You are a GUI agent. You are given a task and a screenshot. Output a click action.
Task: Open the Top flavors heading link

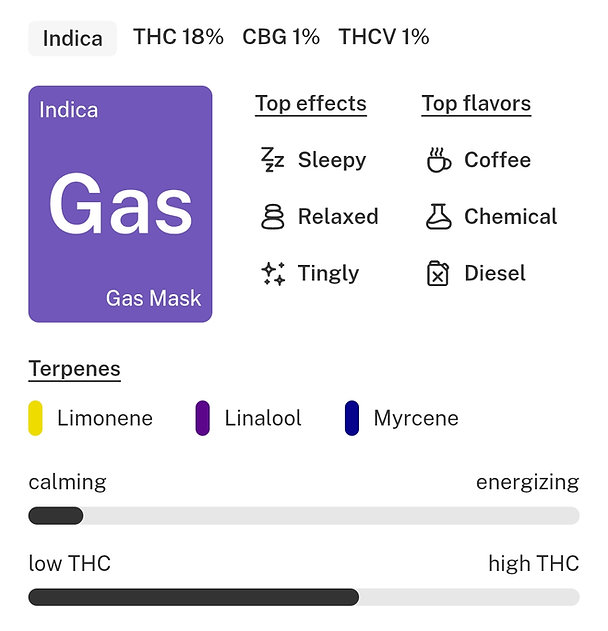(476, 104)
